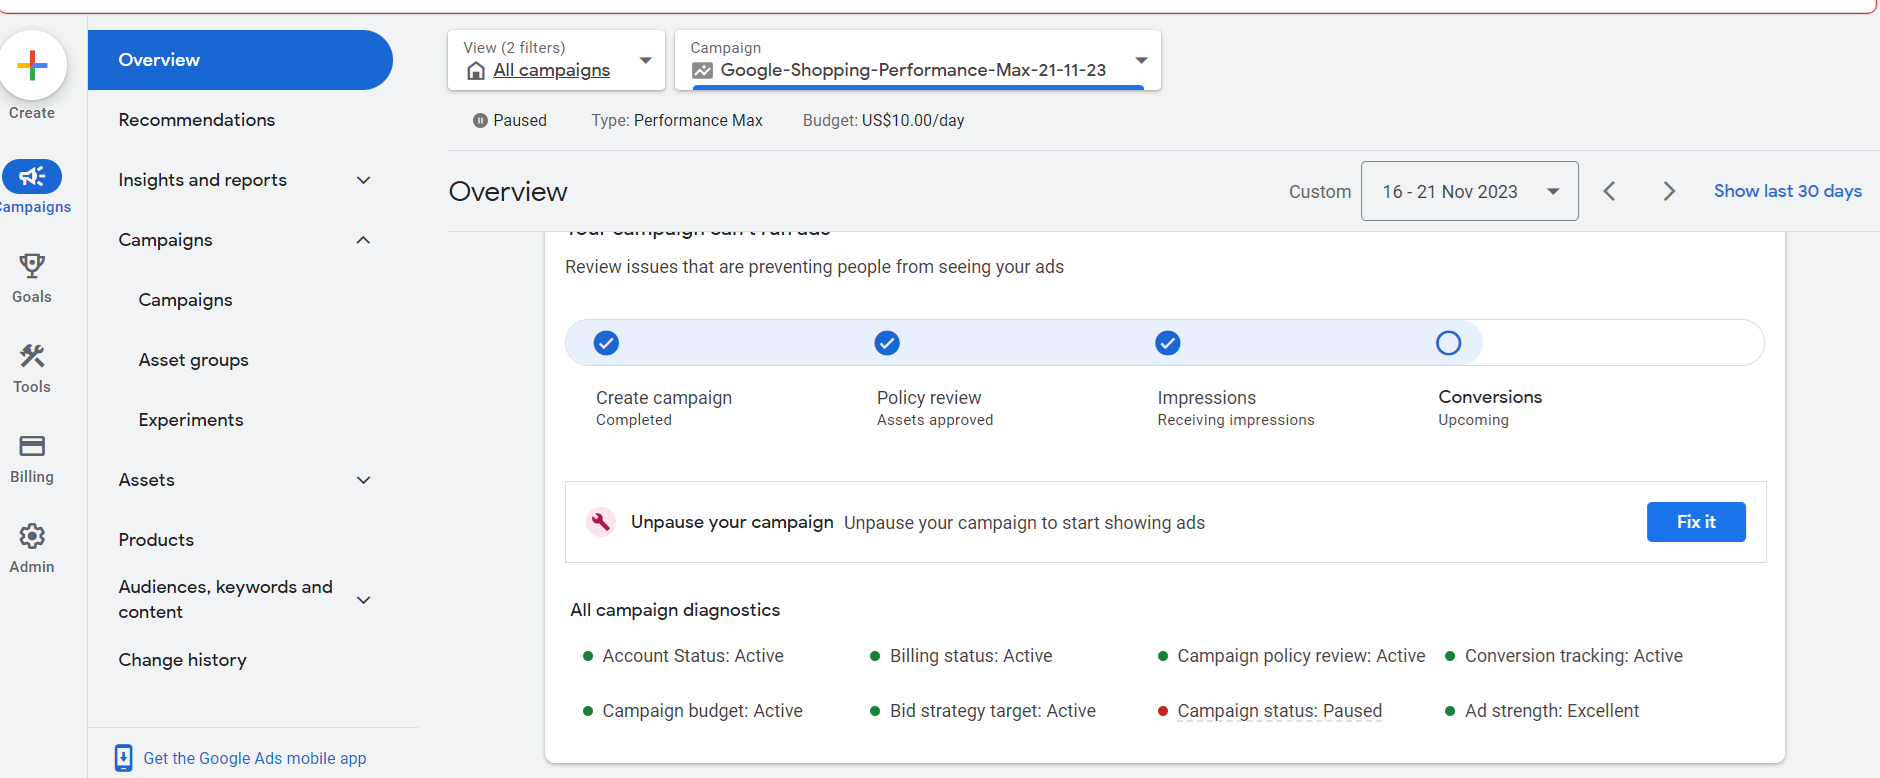Click Get the Google Ads mobile app

coord(255,758)
